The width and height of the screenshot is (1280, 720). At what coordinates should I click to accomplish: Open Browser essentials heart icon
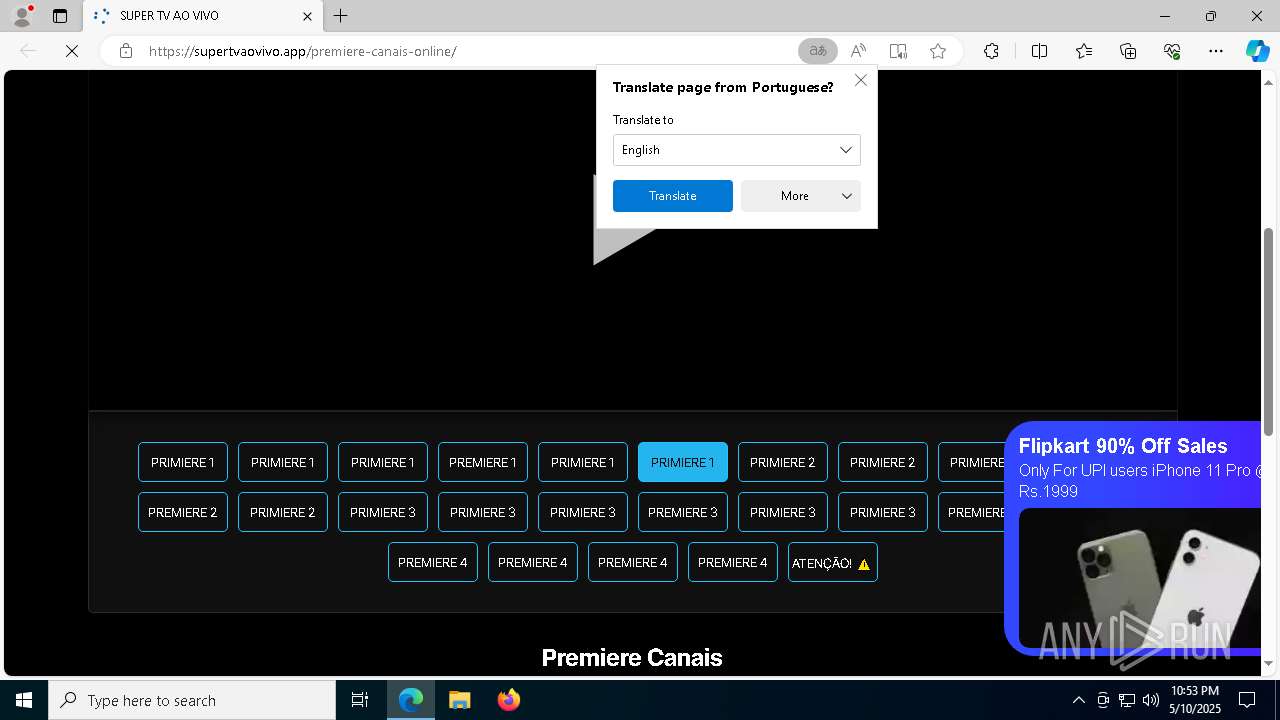(x=1172, y=51)
